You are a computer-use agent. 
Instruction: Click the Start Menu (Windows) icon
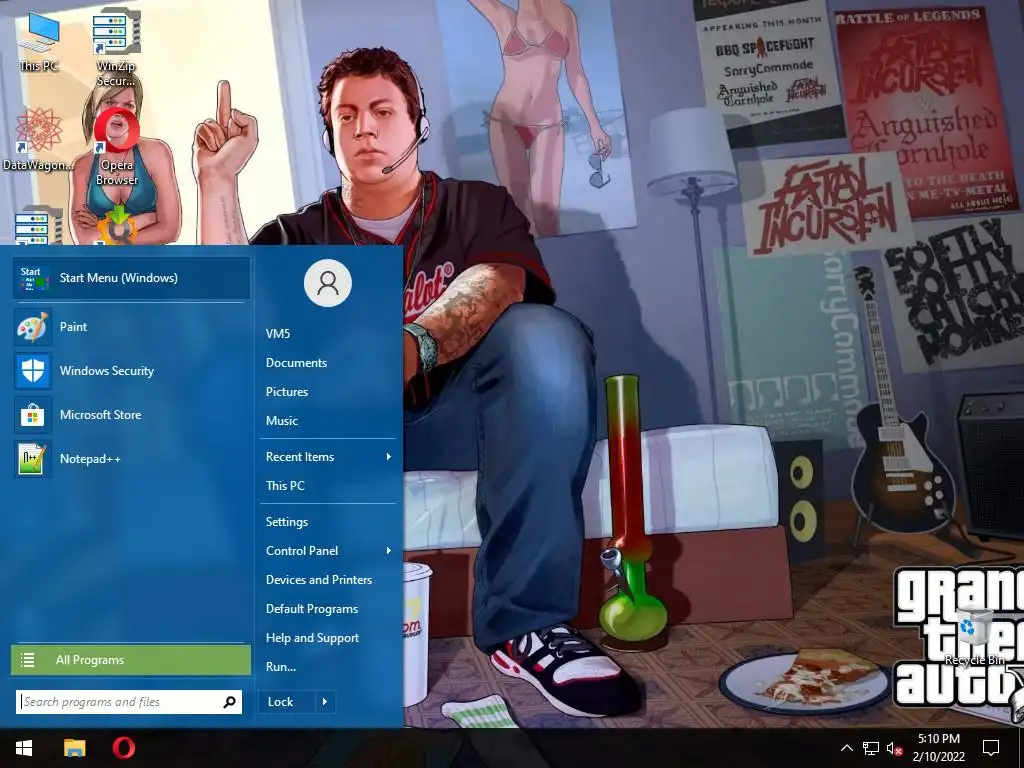[x=34, y=278]
